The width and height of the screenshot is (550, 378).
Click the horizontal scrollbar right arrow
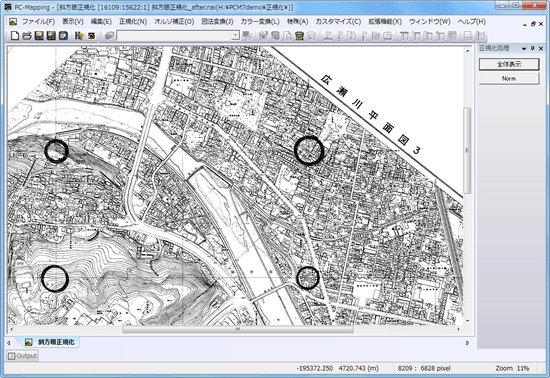click(x=458, y=329)
